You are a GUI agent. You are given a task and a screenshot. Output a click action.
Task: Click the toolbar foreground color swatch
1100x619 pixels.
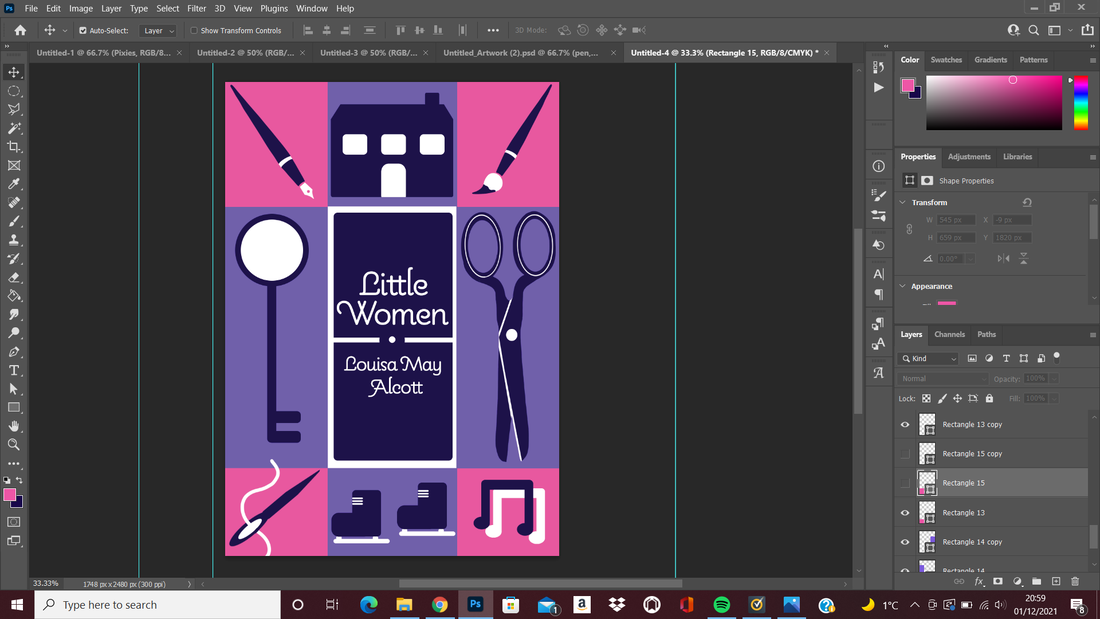coord(10,495)
